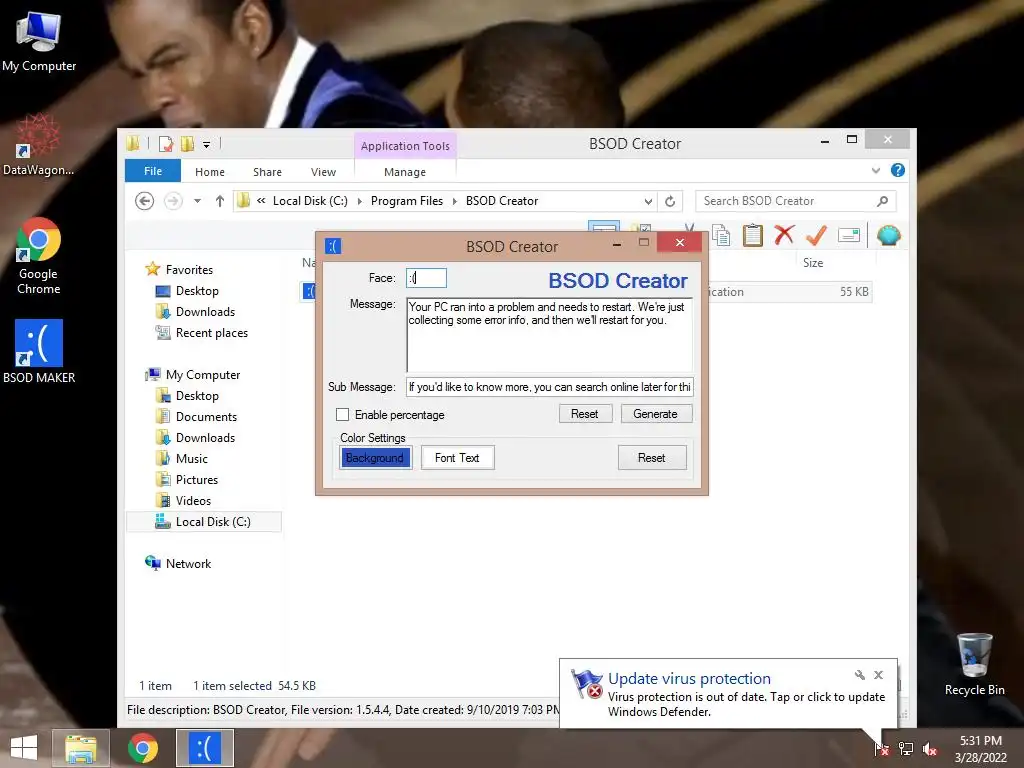The height and width of the screenshot is (768, 1024).
Task: Click Program Files in the address breadcrumb
Action: click(x=407, y=201)
